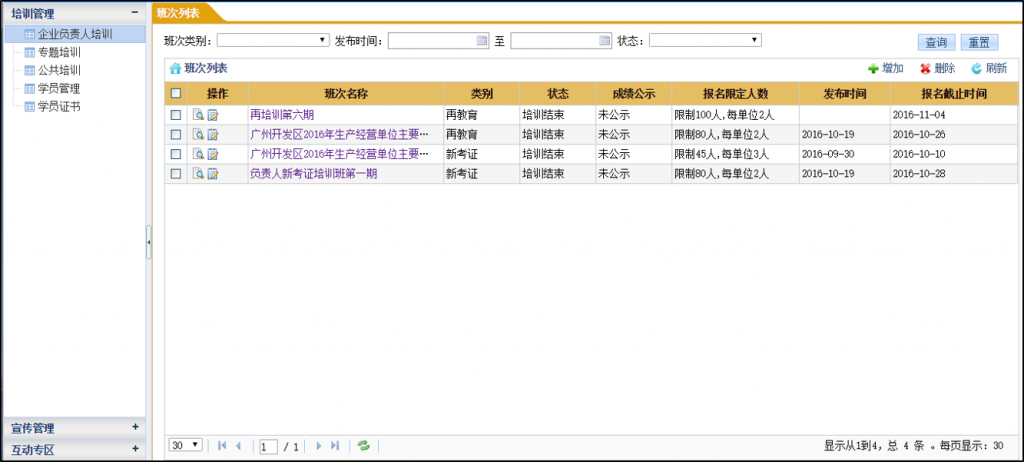The width and height of the screenshot is (1024, 462).
Task: Click the 查询 search button
Action: tap(936, 42)
